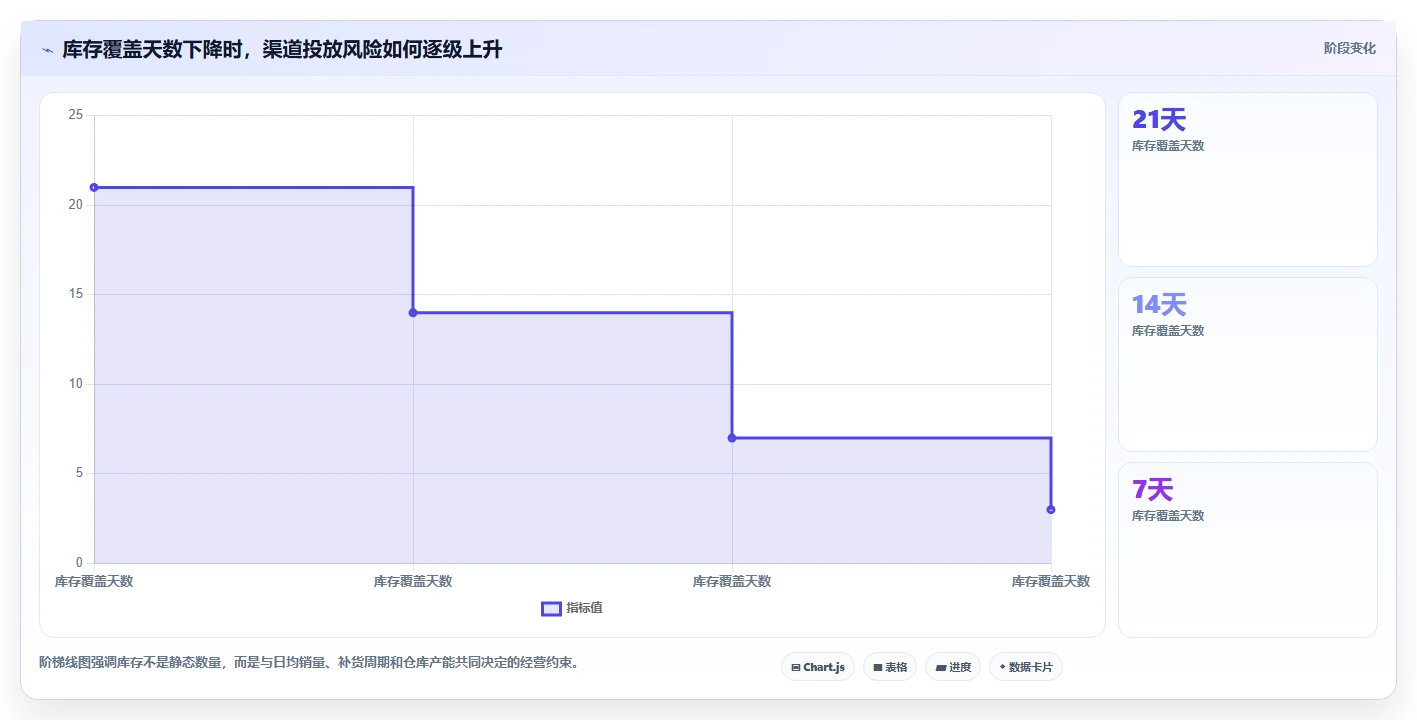This screenshot has width=1417, height=720.
Task: Select the 表格 chip
Action: point(890,667)
